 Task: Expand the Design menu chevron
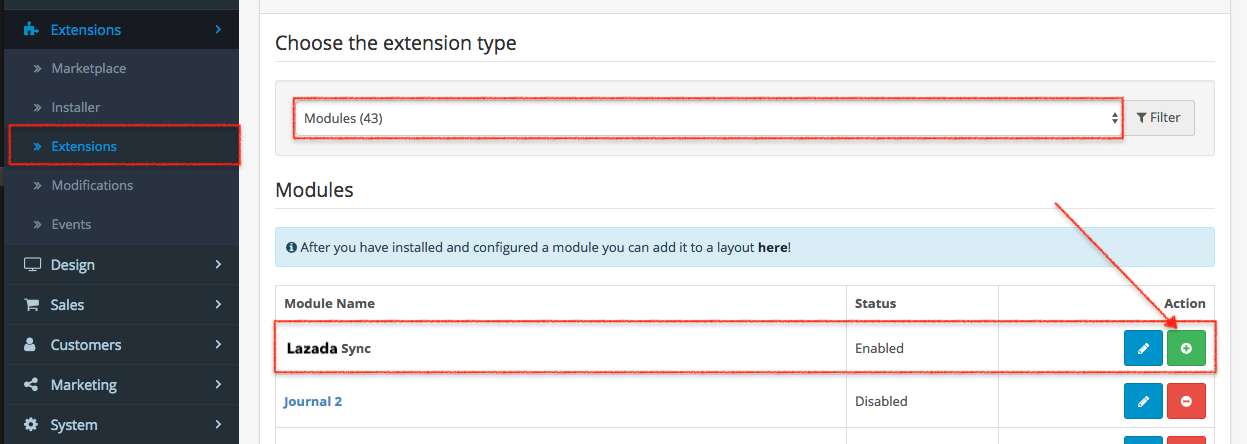[x=217, y=265]
